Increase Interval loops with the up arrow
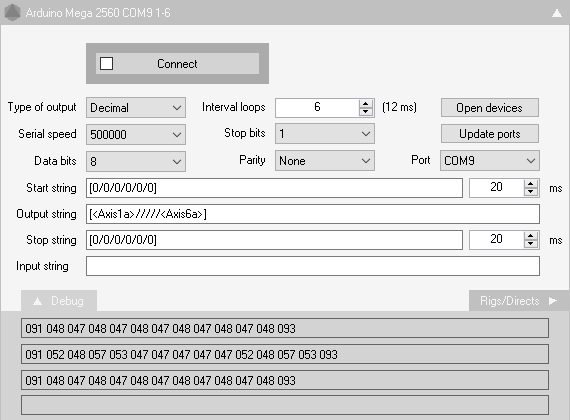The width and height of the screenshot is (570, 420). 366,103
